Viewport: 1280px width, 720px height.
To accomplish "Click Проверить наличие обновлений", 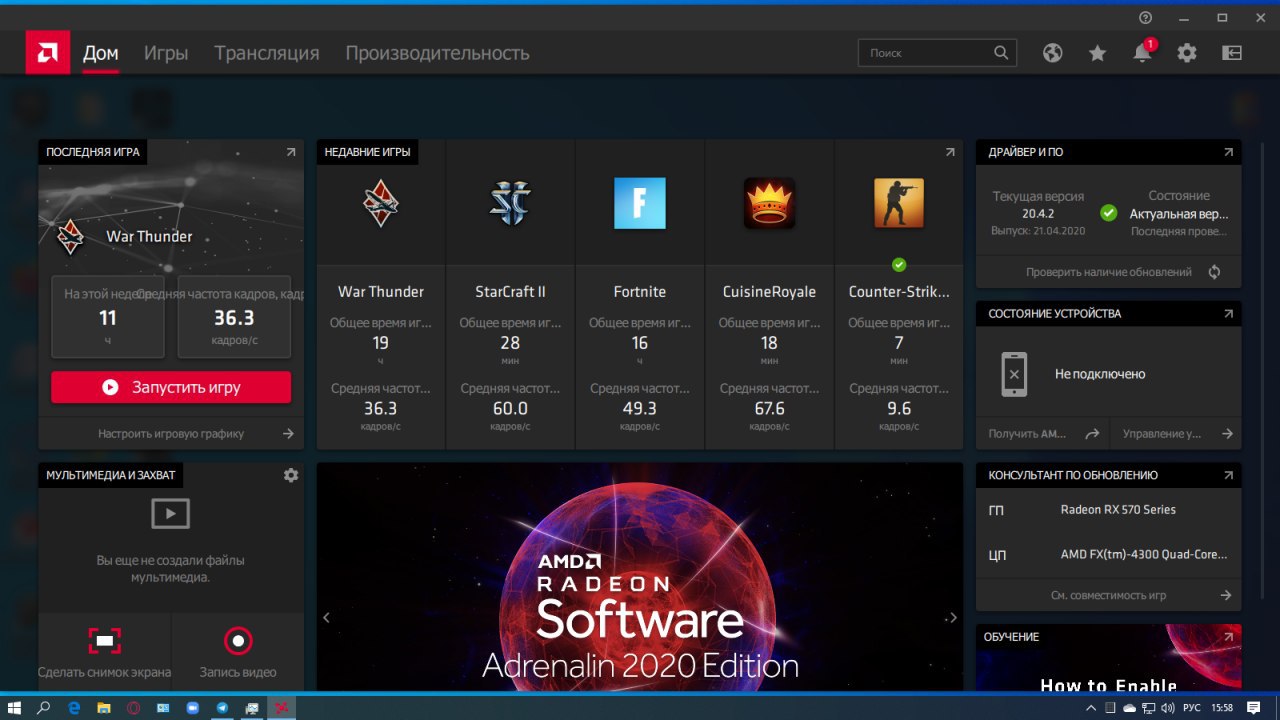I will [1109, 272].
